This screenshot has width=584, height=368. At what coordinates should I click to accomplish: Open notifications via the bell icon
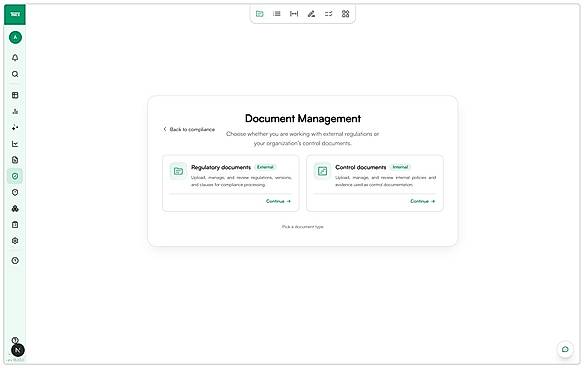point(15,58)
